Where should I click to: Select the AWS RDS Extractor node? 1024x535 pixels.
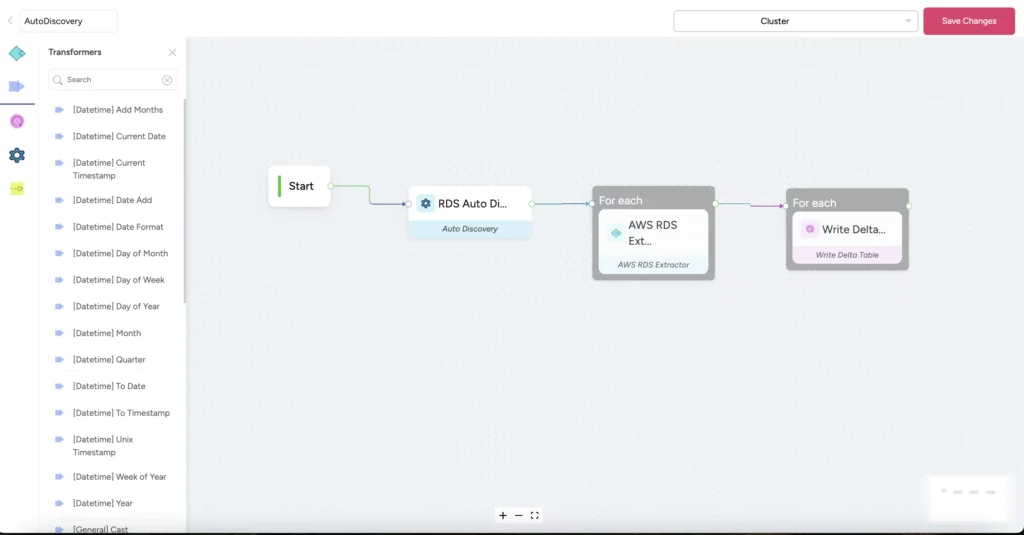pyautogui.click(x=652, y=233)
